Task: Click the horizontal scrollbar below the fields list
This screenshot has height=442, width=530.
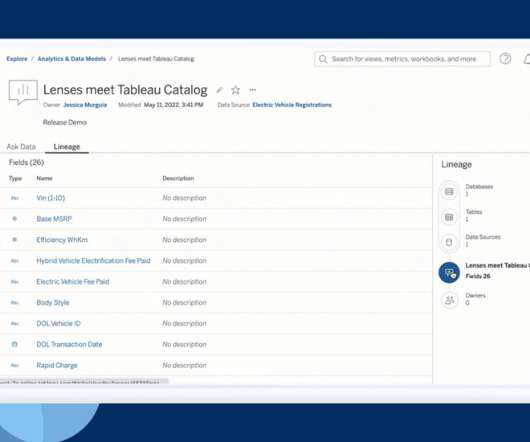Action: pos(84,382)
